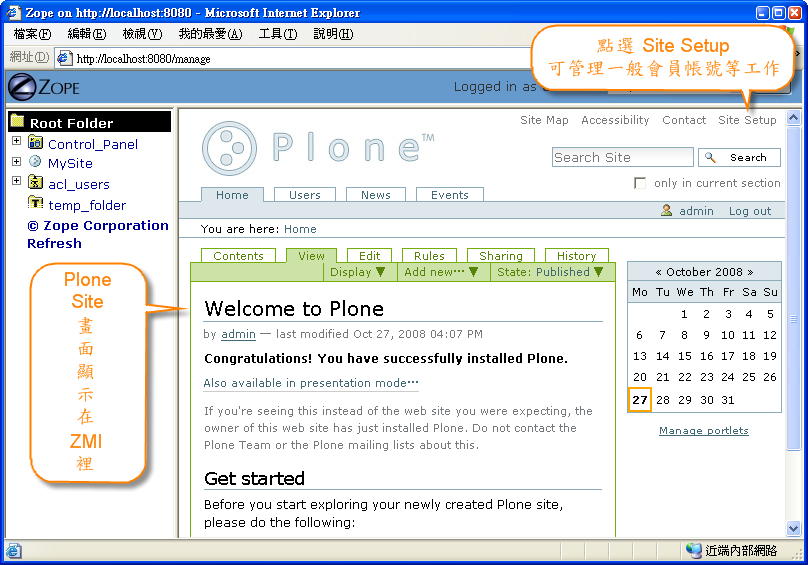This screenshot has width=808, height=565.
Task: Click the Plone logo
Action: pos(318,148)
